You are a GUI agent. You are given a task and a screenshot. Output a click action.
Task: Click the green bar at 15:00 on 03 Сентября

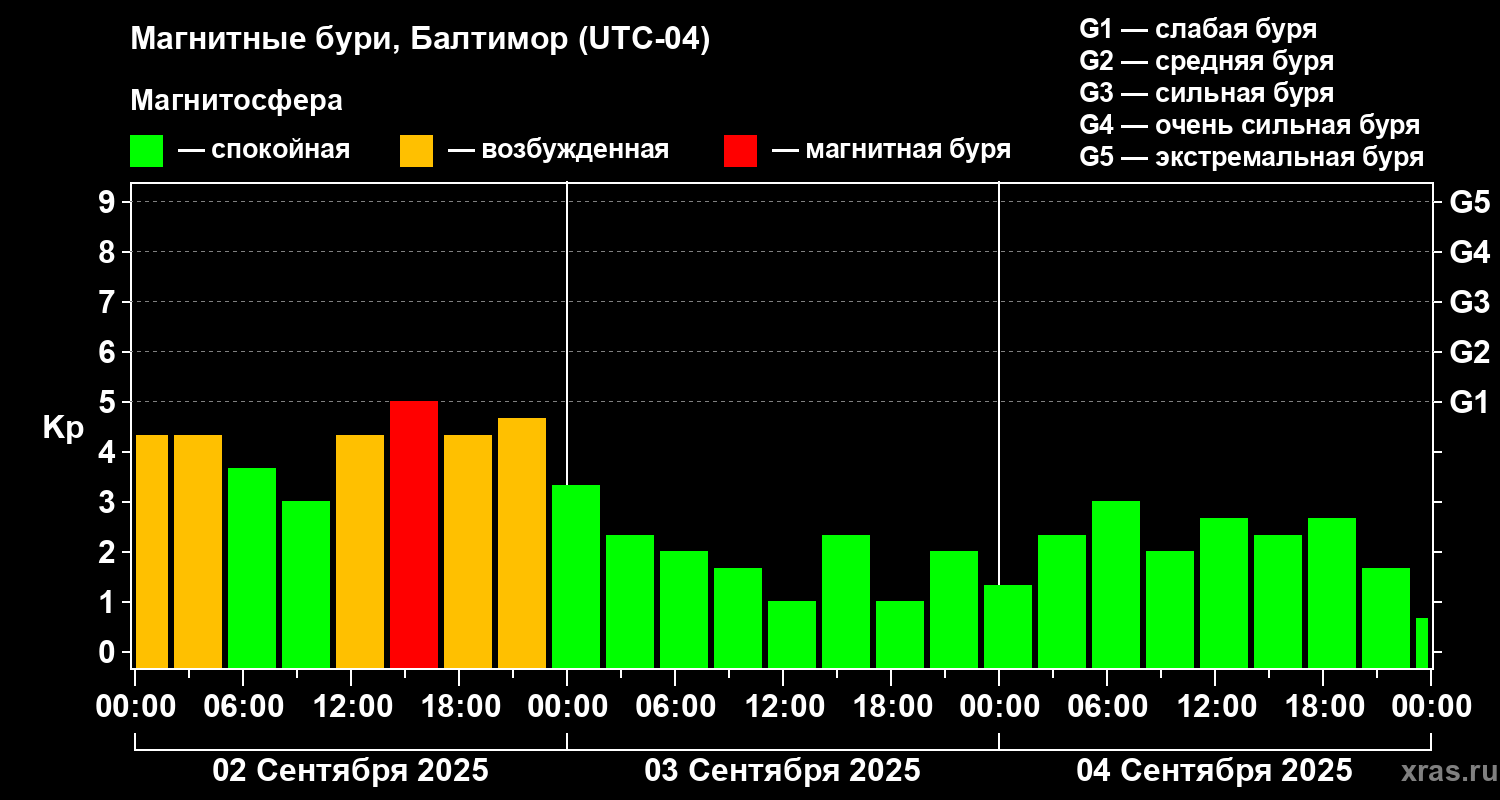(846, 601)
